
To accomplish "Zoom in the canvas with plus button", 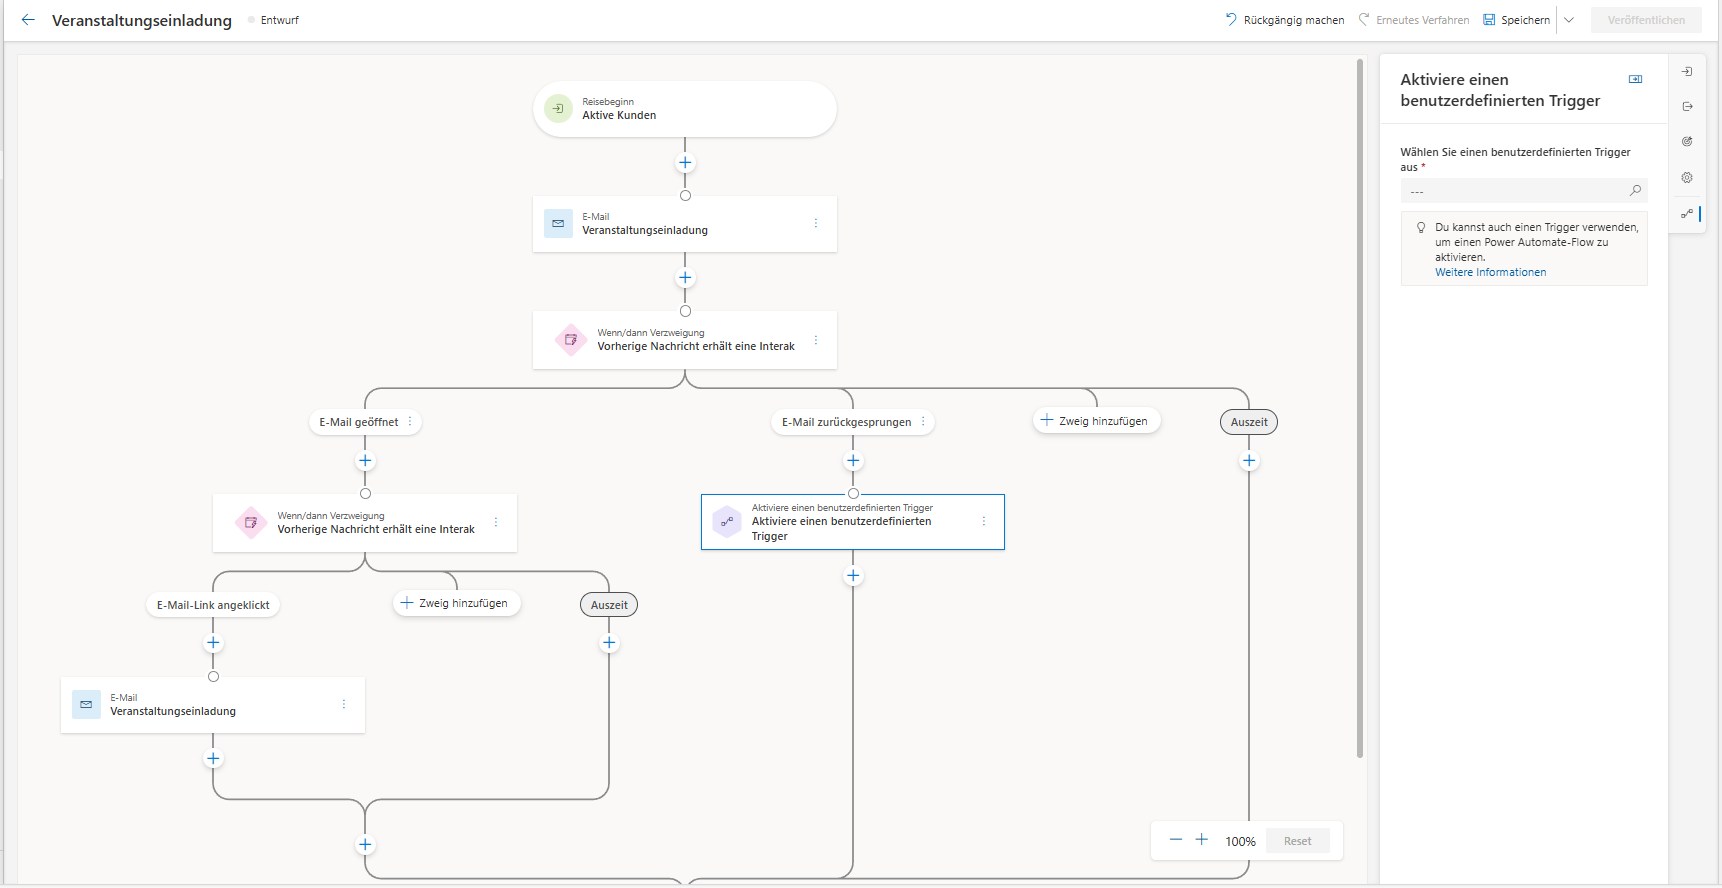I will (1202, 840).
